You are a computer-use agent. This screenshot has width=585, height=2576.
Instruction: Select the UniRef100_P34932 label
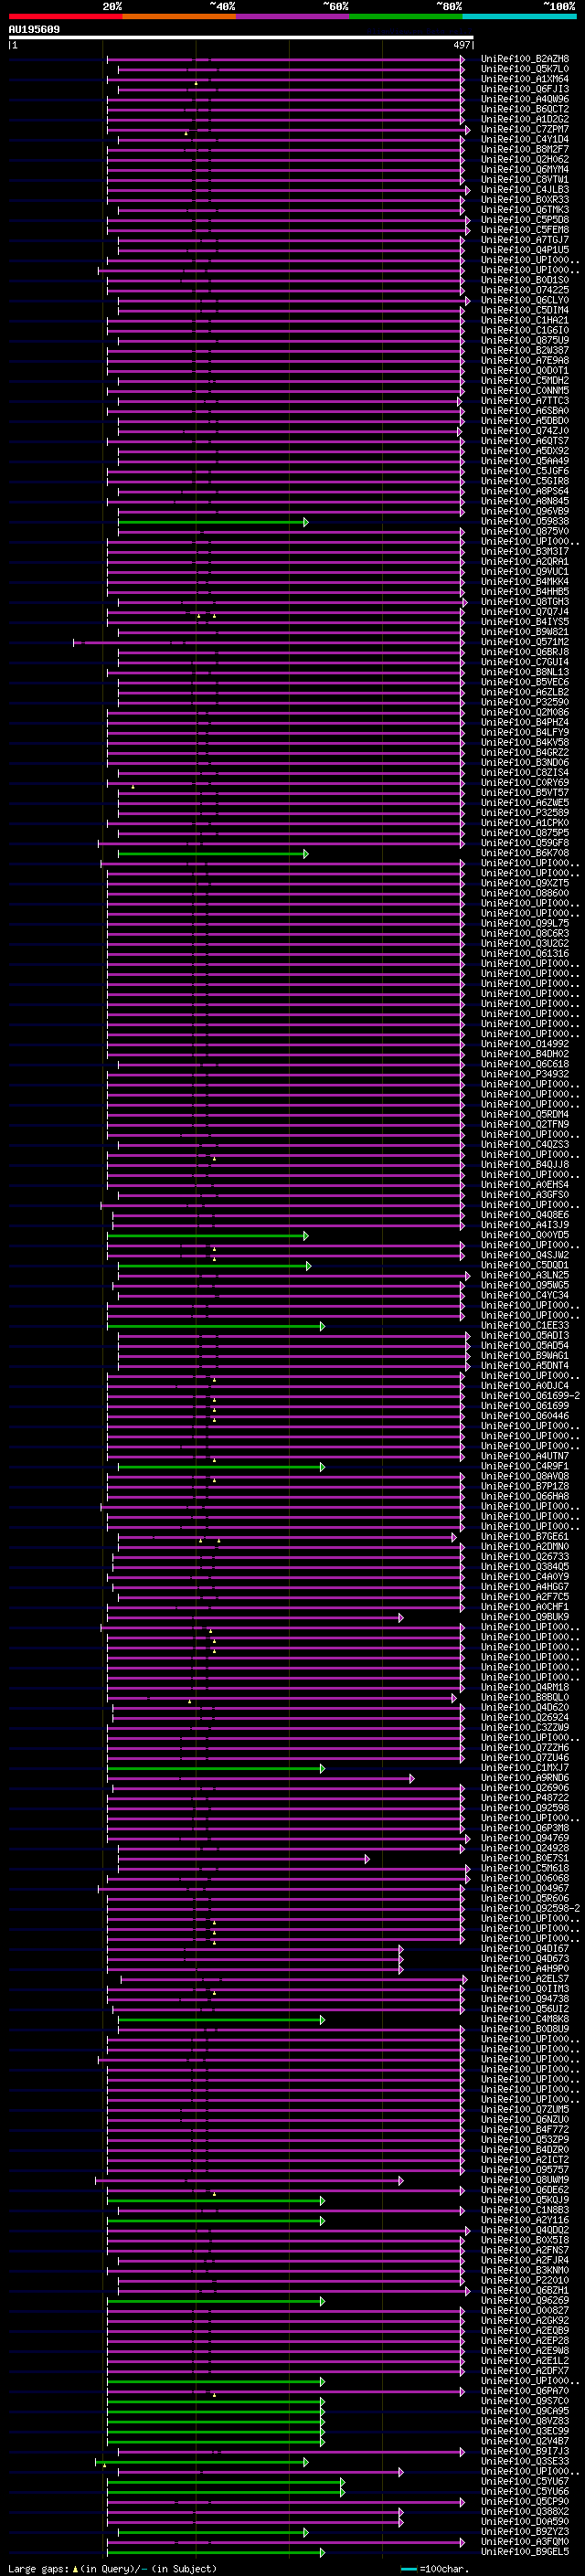524,1075
